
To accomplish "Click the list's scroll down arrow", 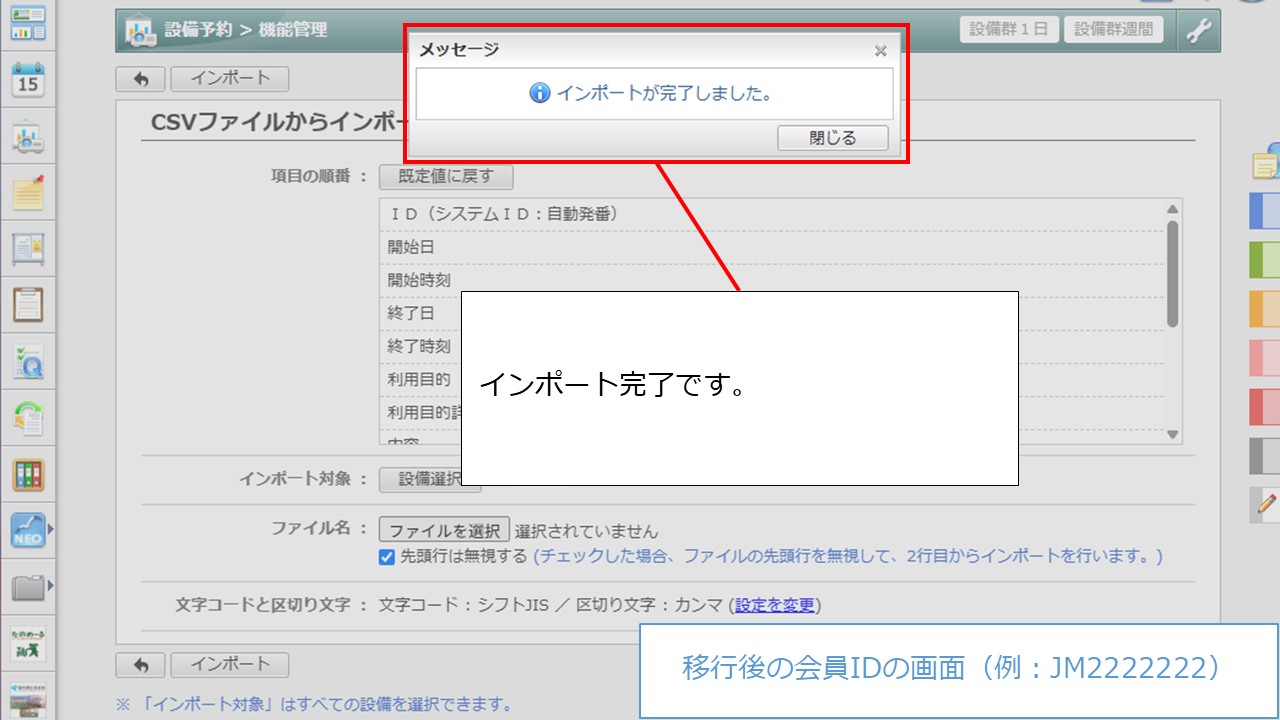I will (x=1173, y=434).
